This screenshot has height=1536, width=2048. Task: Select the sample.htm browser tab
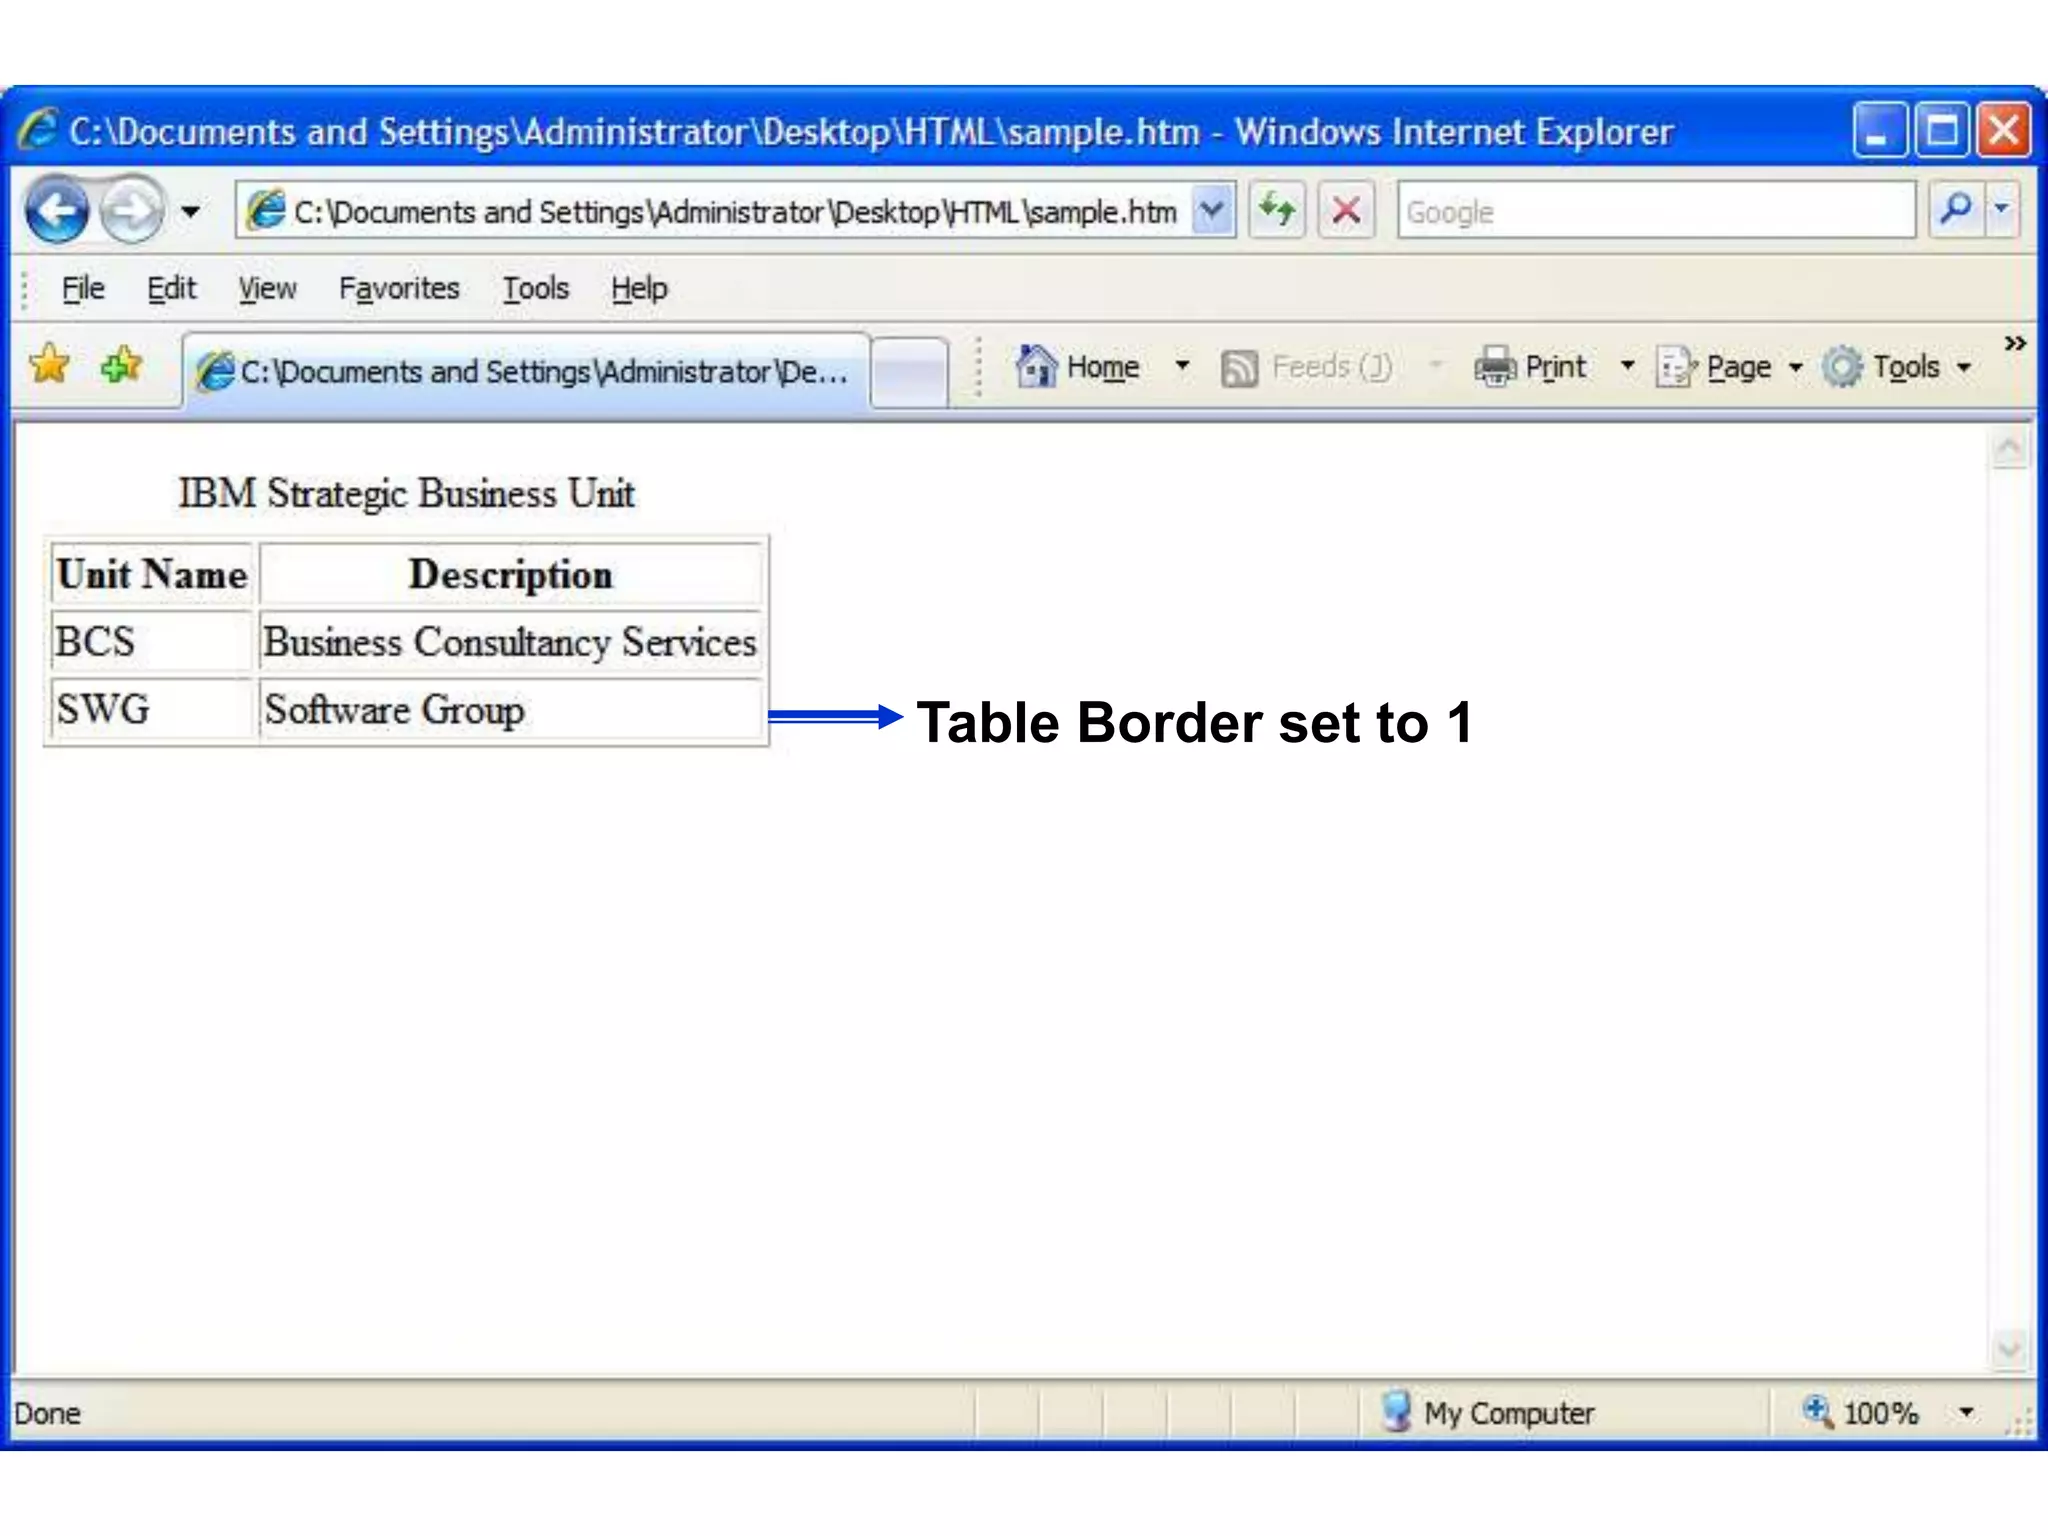point(526,371)
